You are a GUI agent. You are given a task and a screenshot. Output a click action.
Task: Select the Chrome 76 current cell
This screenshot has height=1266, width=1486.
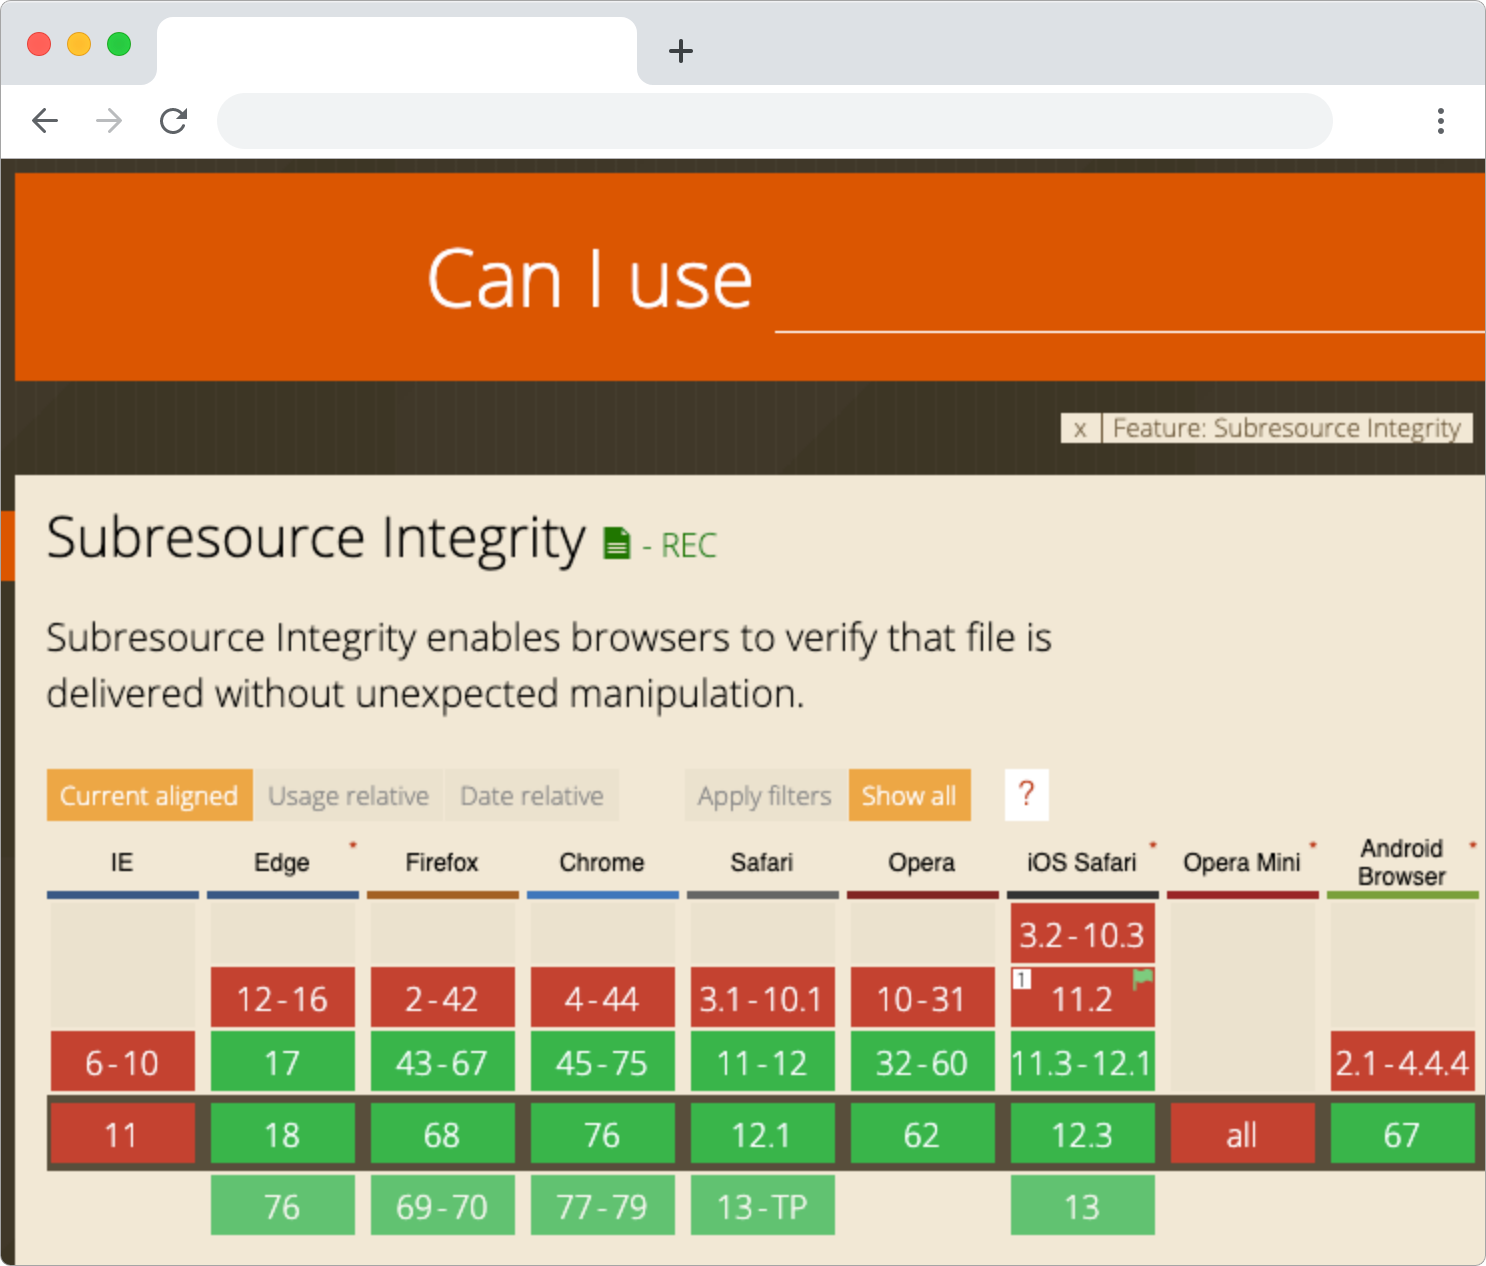(x=602, y=1134)
